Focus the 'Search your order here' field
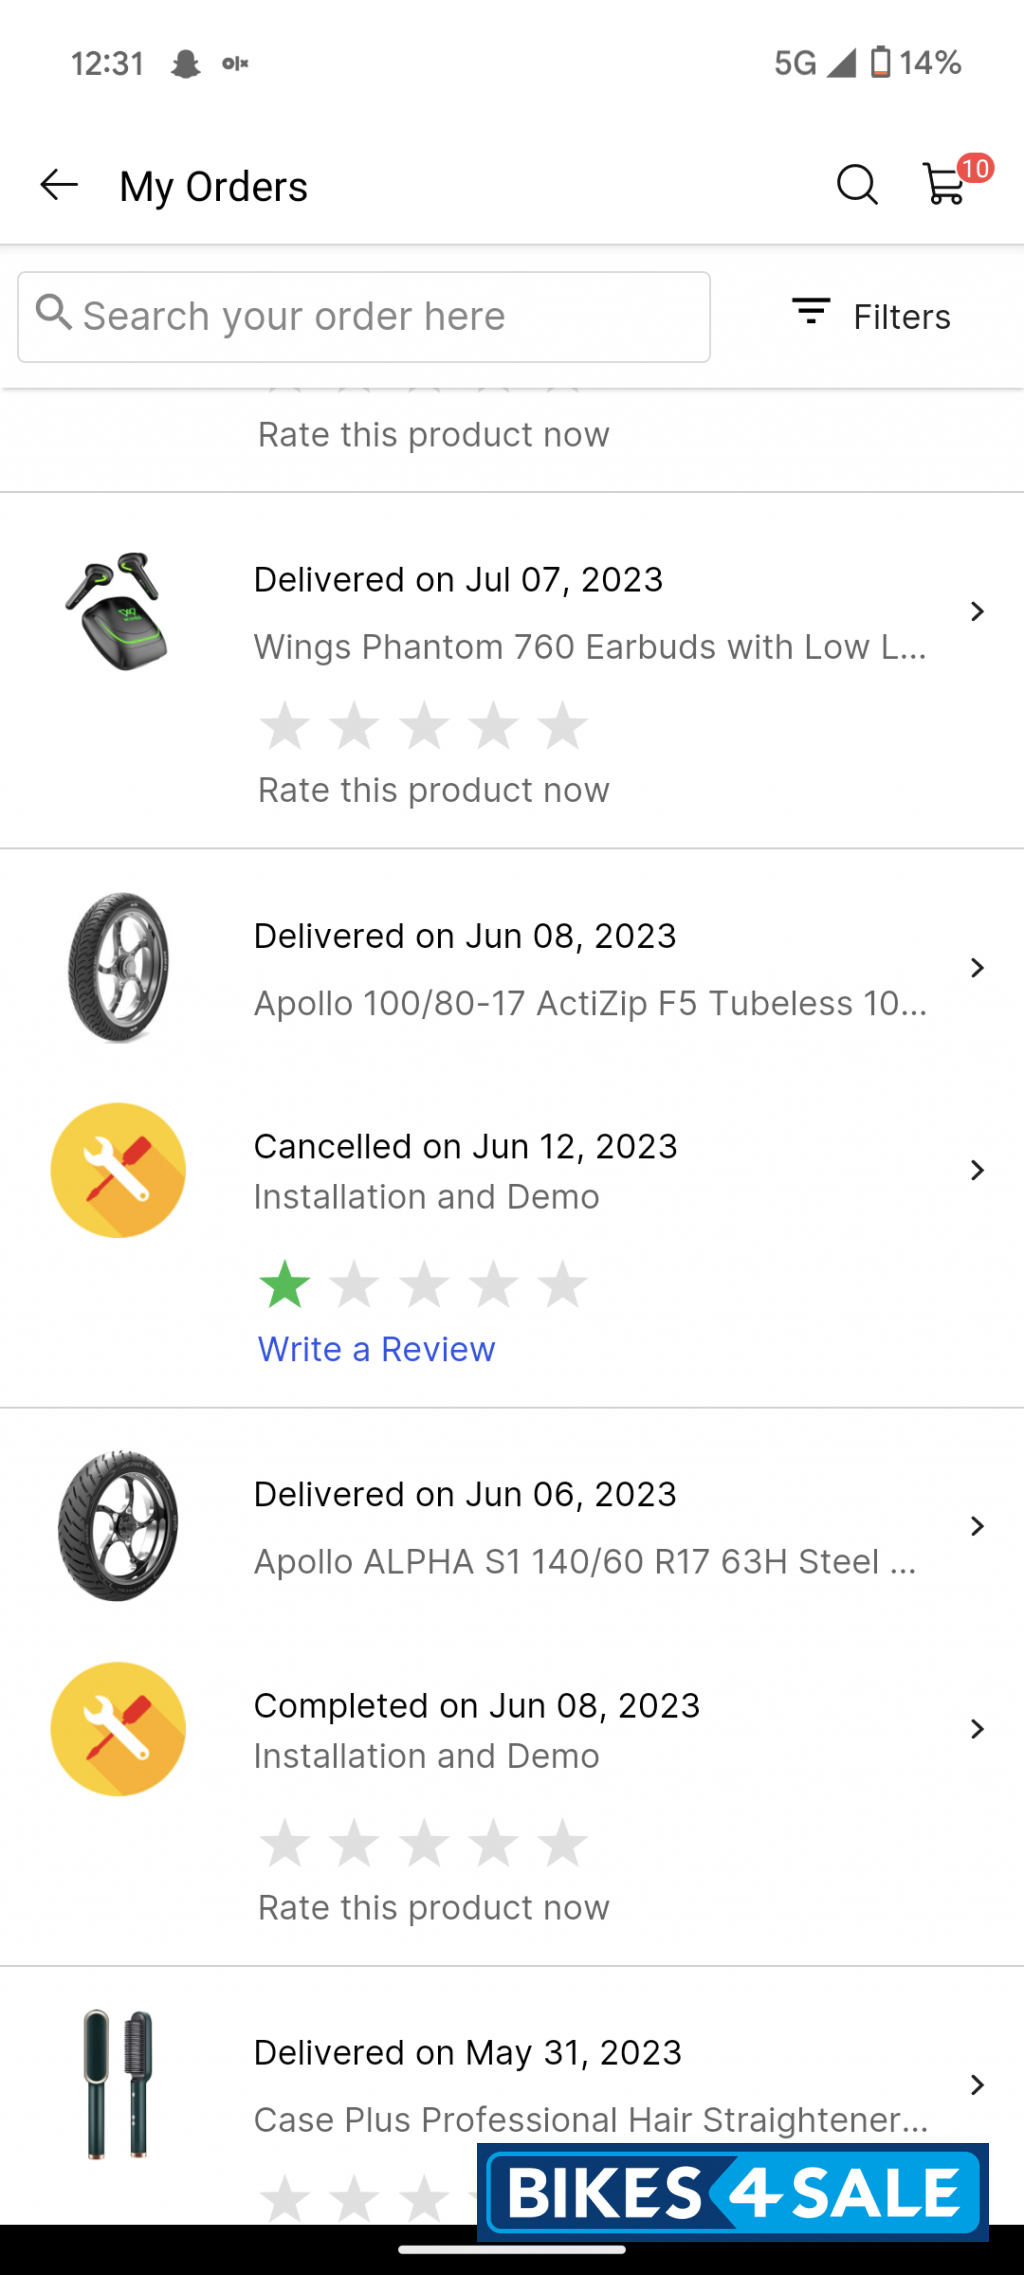Viewport: 1024px width, 2275px height. click(x=364, y=316)
